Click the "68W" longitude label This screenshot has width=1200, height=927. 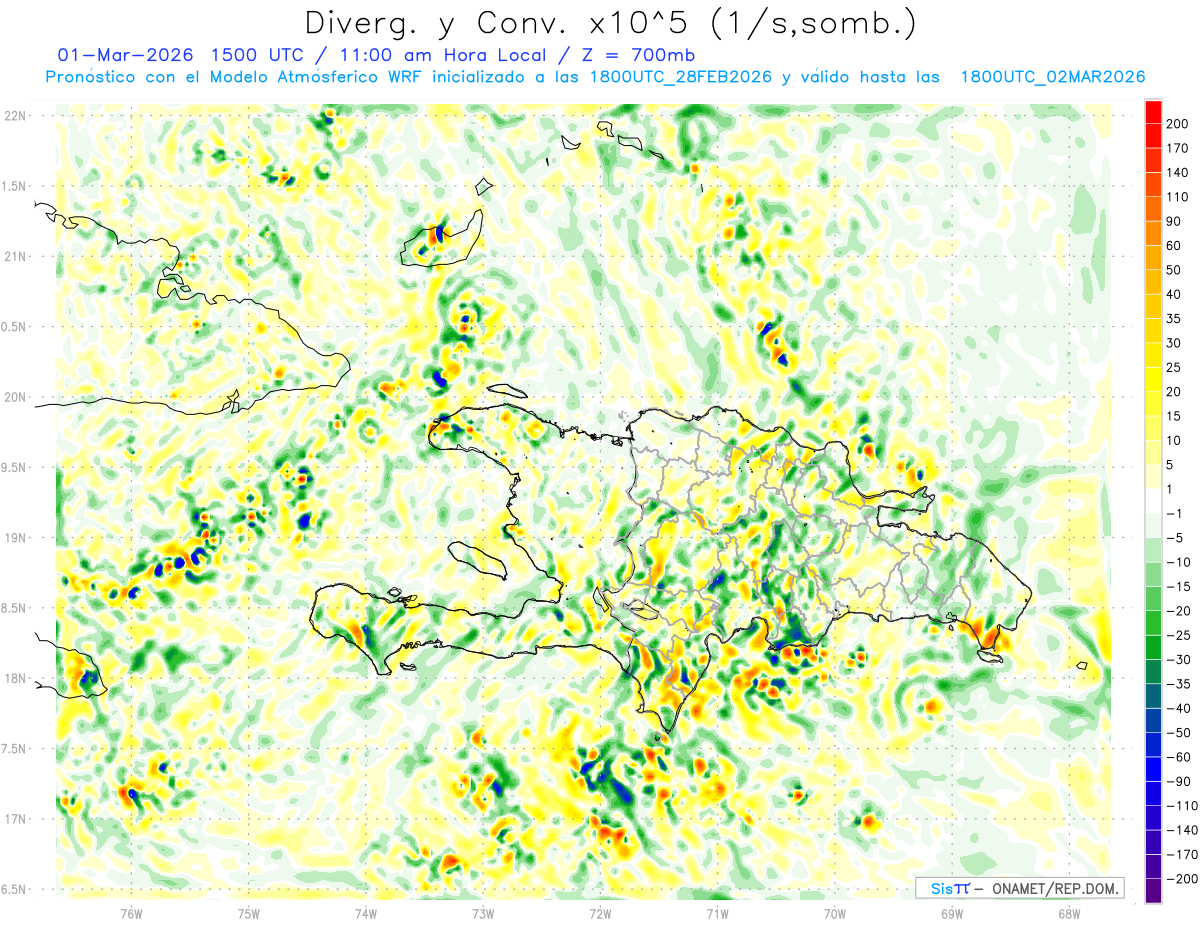pos(1069,913)
